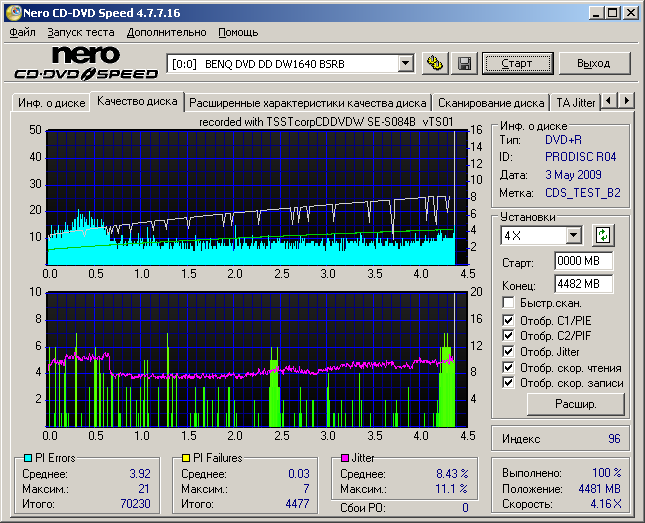
Task: Toggle the Отобр. C1/PIE checkbox
Action: [509, 319]
